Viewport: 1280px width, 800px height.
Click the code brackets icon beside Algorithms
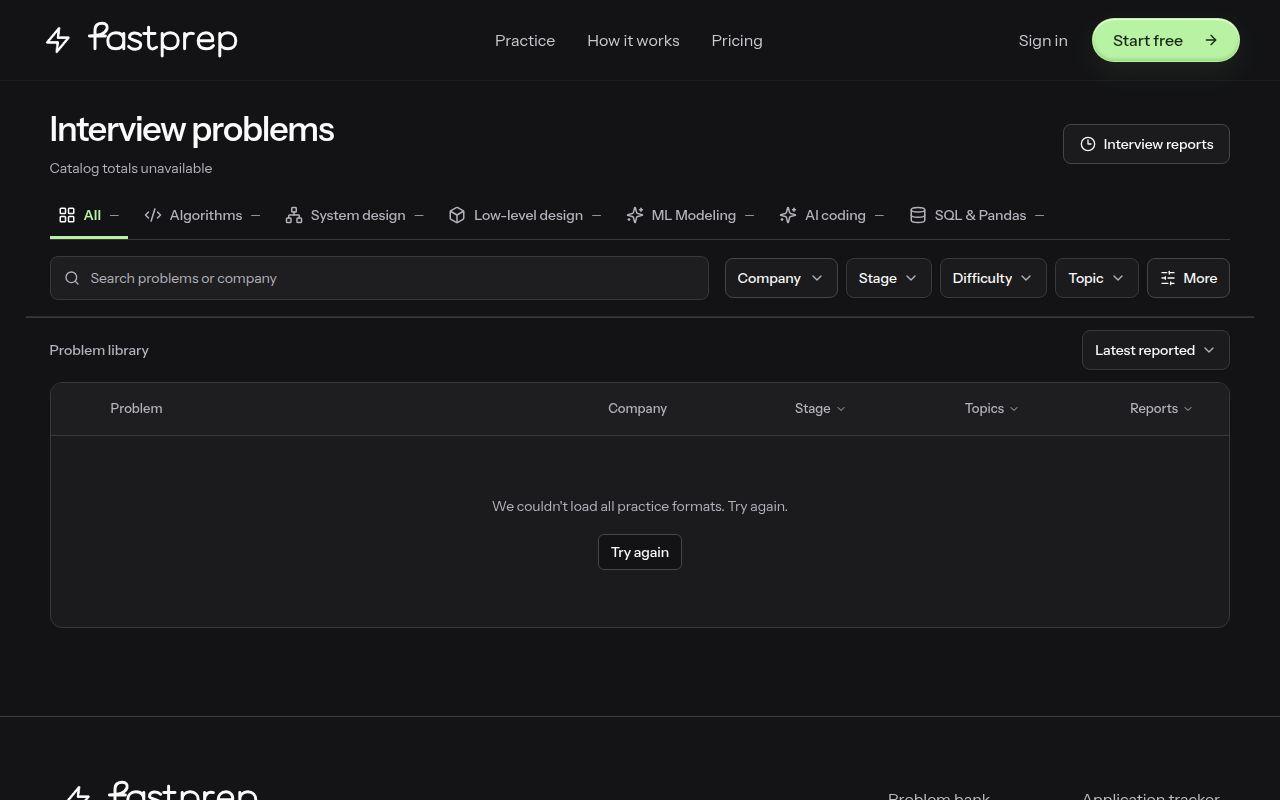tap(153, 215)
